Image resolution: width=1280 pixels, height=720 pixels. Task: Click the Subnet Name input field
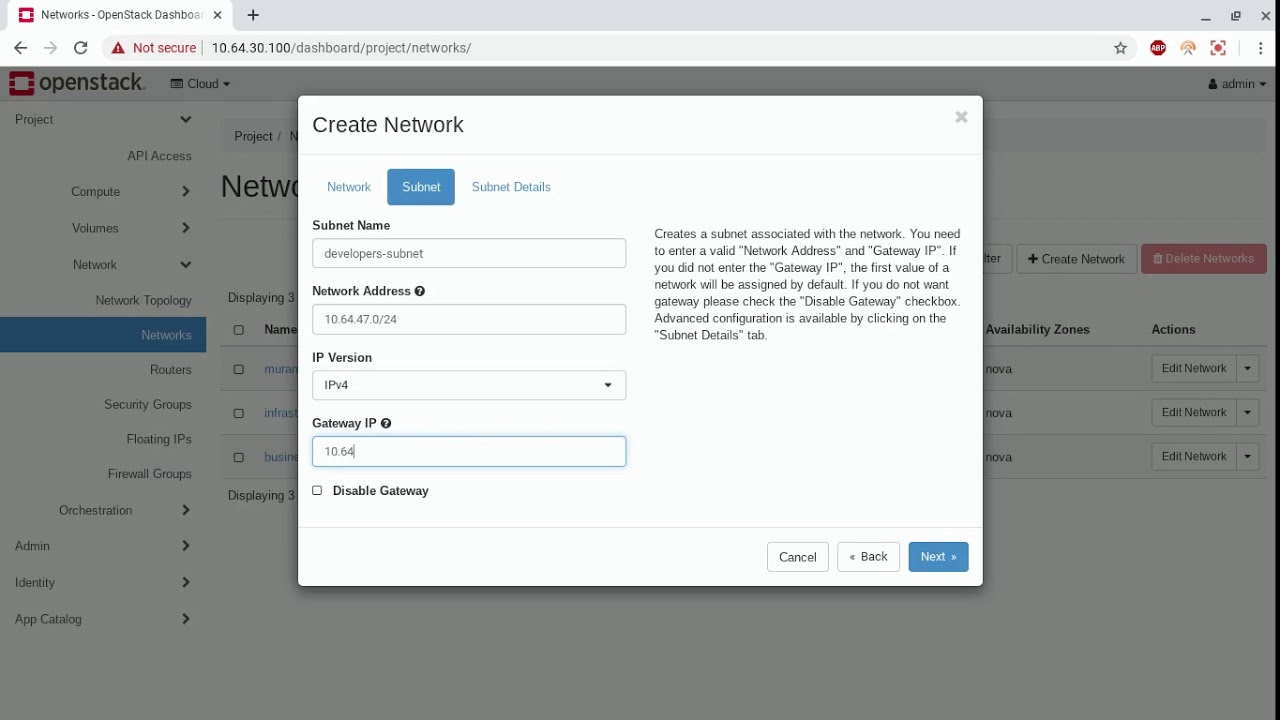pyautogui.click(x=469, y=253)
